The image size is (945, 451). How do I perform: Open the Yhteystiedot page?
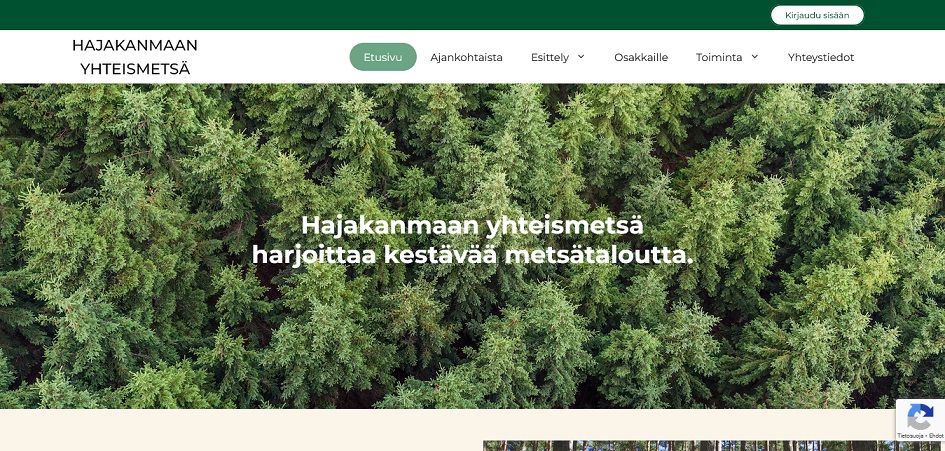click(x=821, y=57)
